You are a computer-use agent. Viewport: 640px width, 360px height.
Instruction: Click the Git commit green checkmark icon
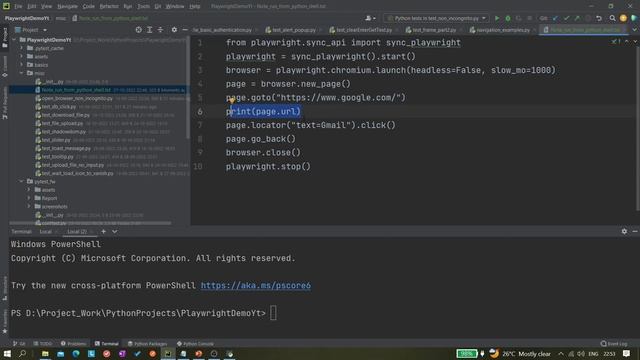pos(566,18)
